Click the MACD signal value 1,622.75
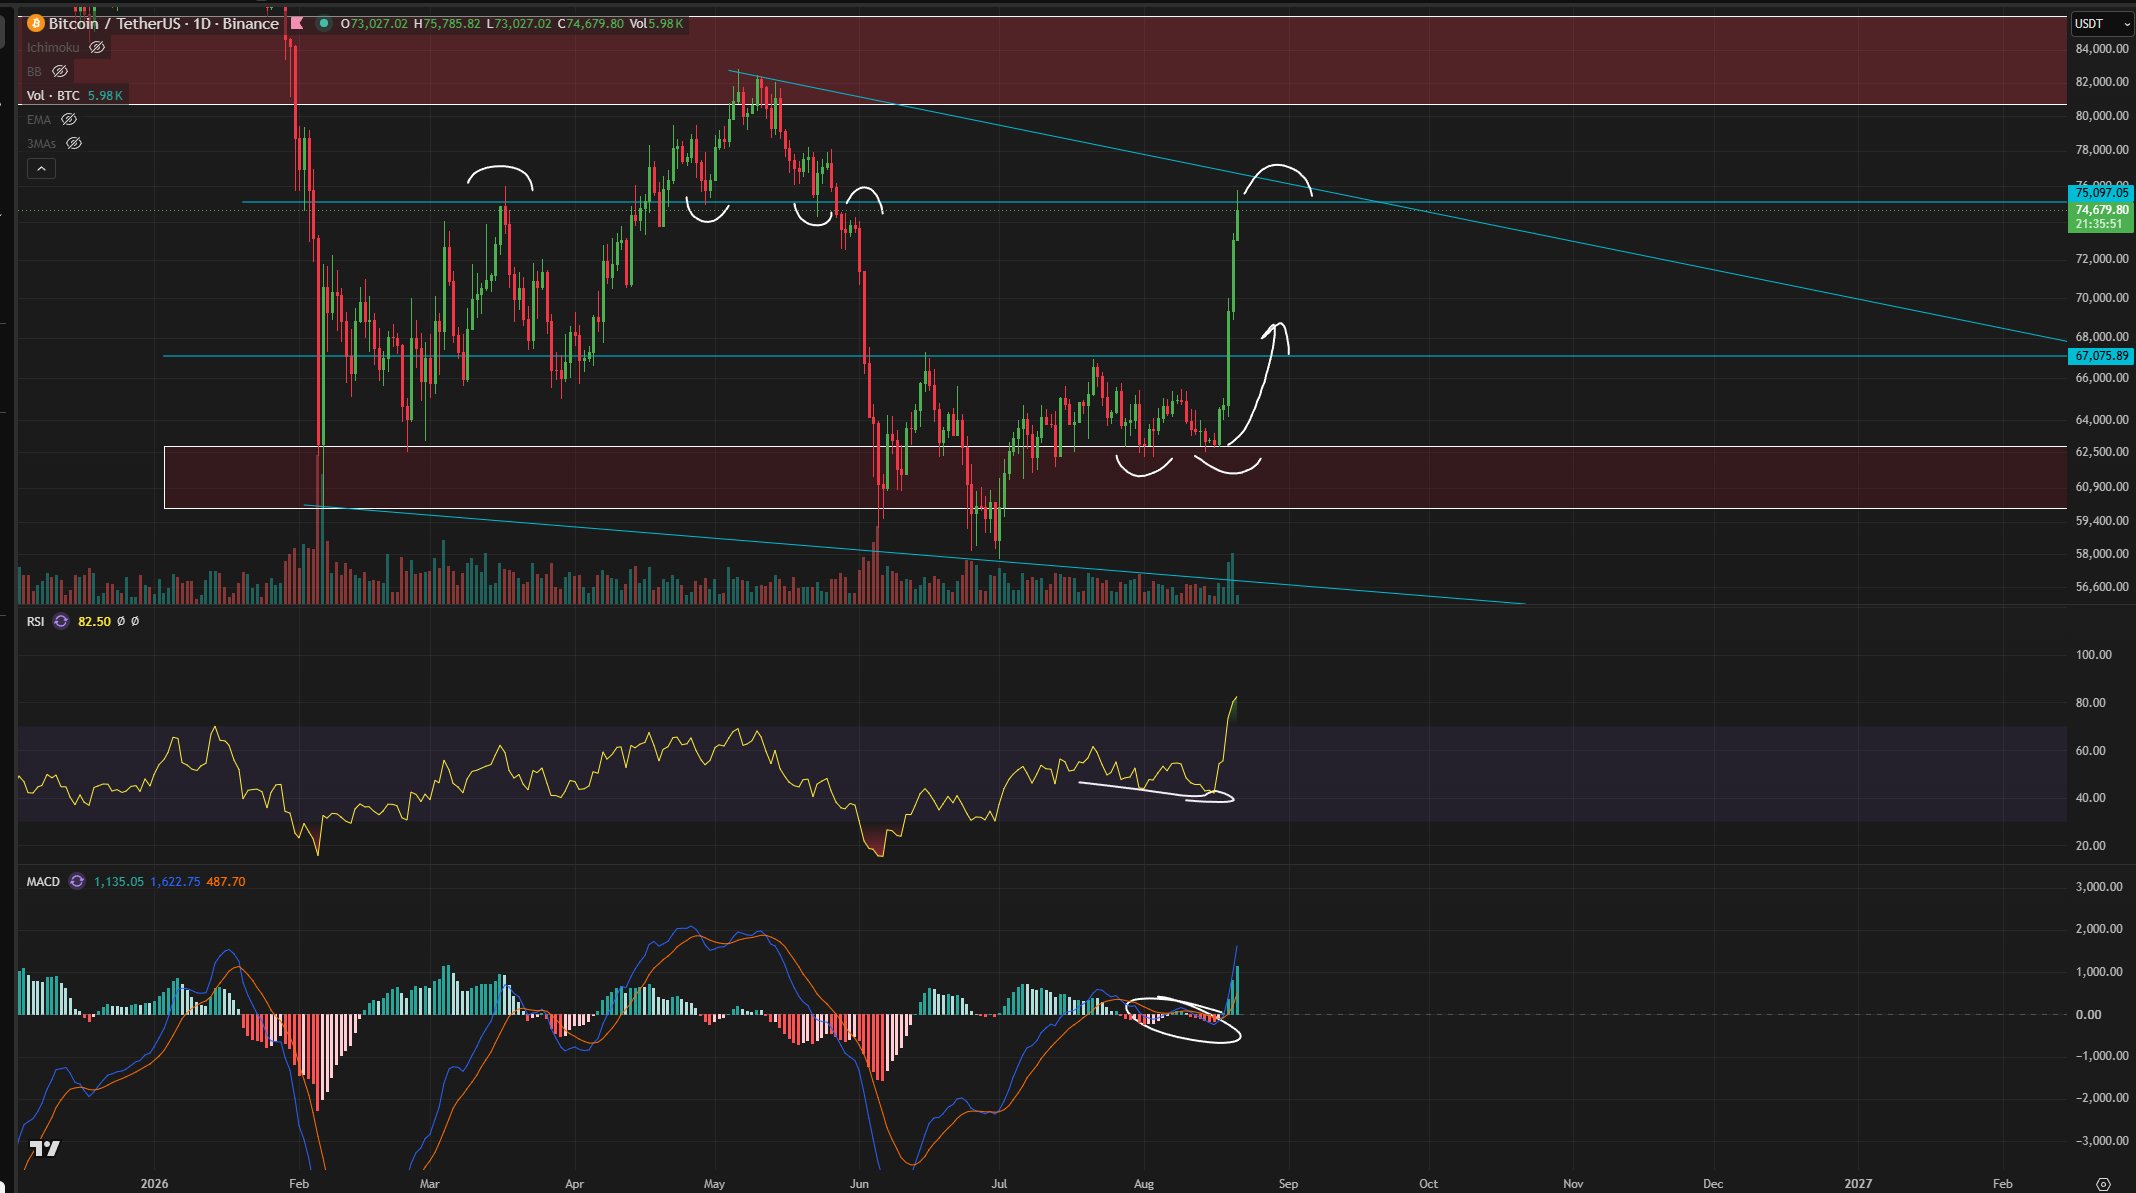 pyautogui.click(x=175, y=881)
